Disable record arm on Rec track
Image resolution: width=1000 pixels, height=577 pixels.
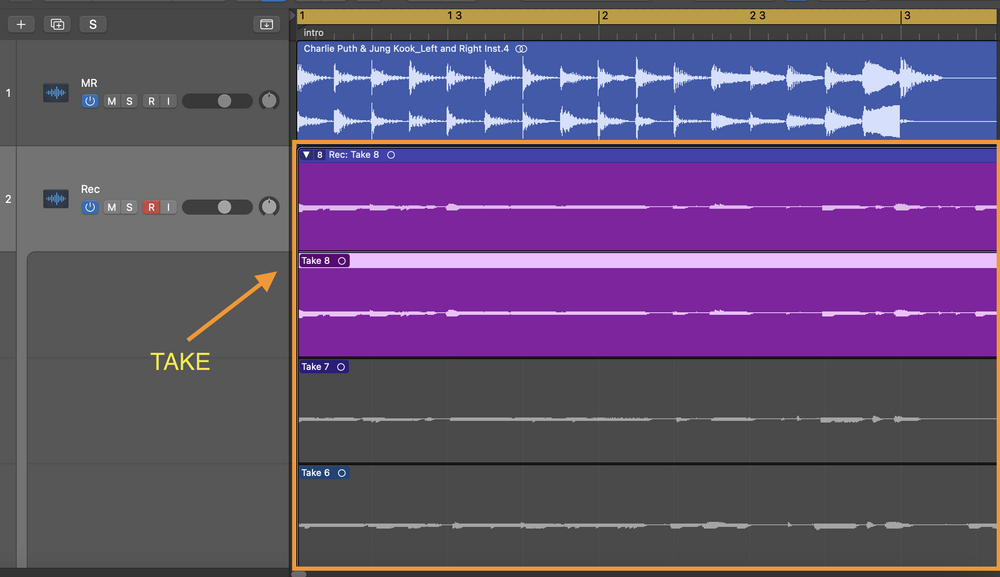point(151,207)
